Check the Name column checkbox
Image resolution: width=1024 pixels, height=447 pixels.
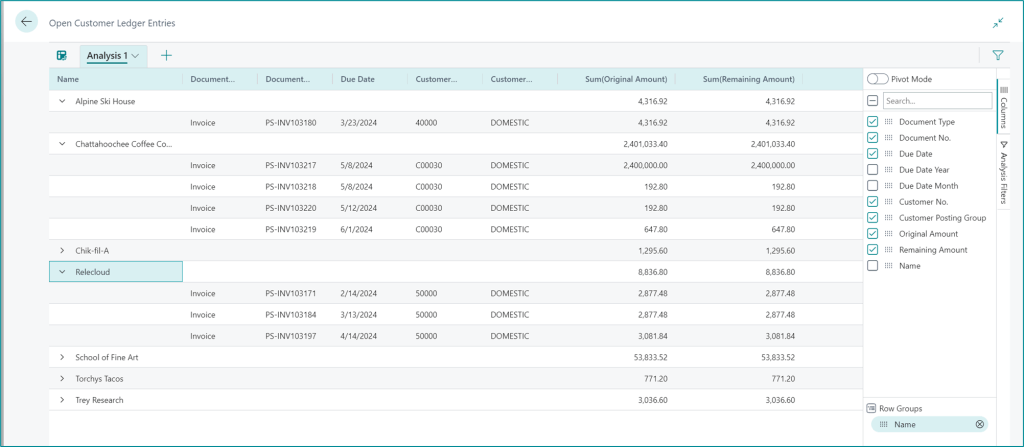(x=873, y=266)
